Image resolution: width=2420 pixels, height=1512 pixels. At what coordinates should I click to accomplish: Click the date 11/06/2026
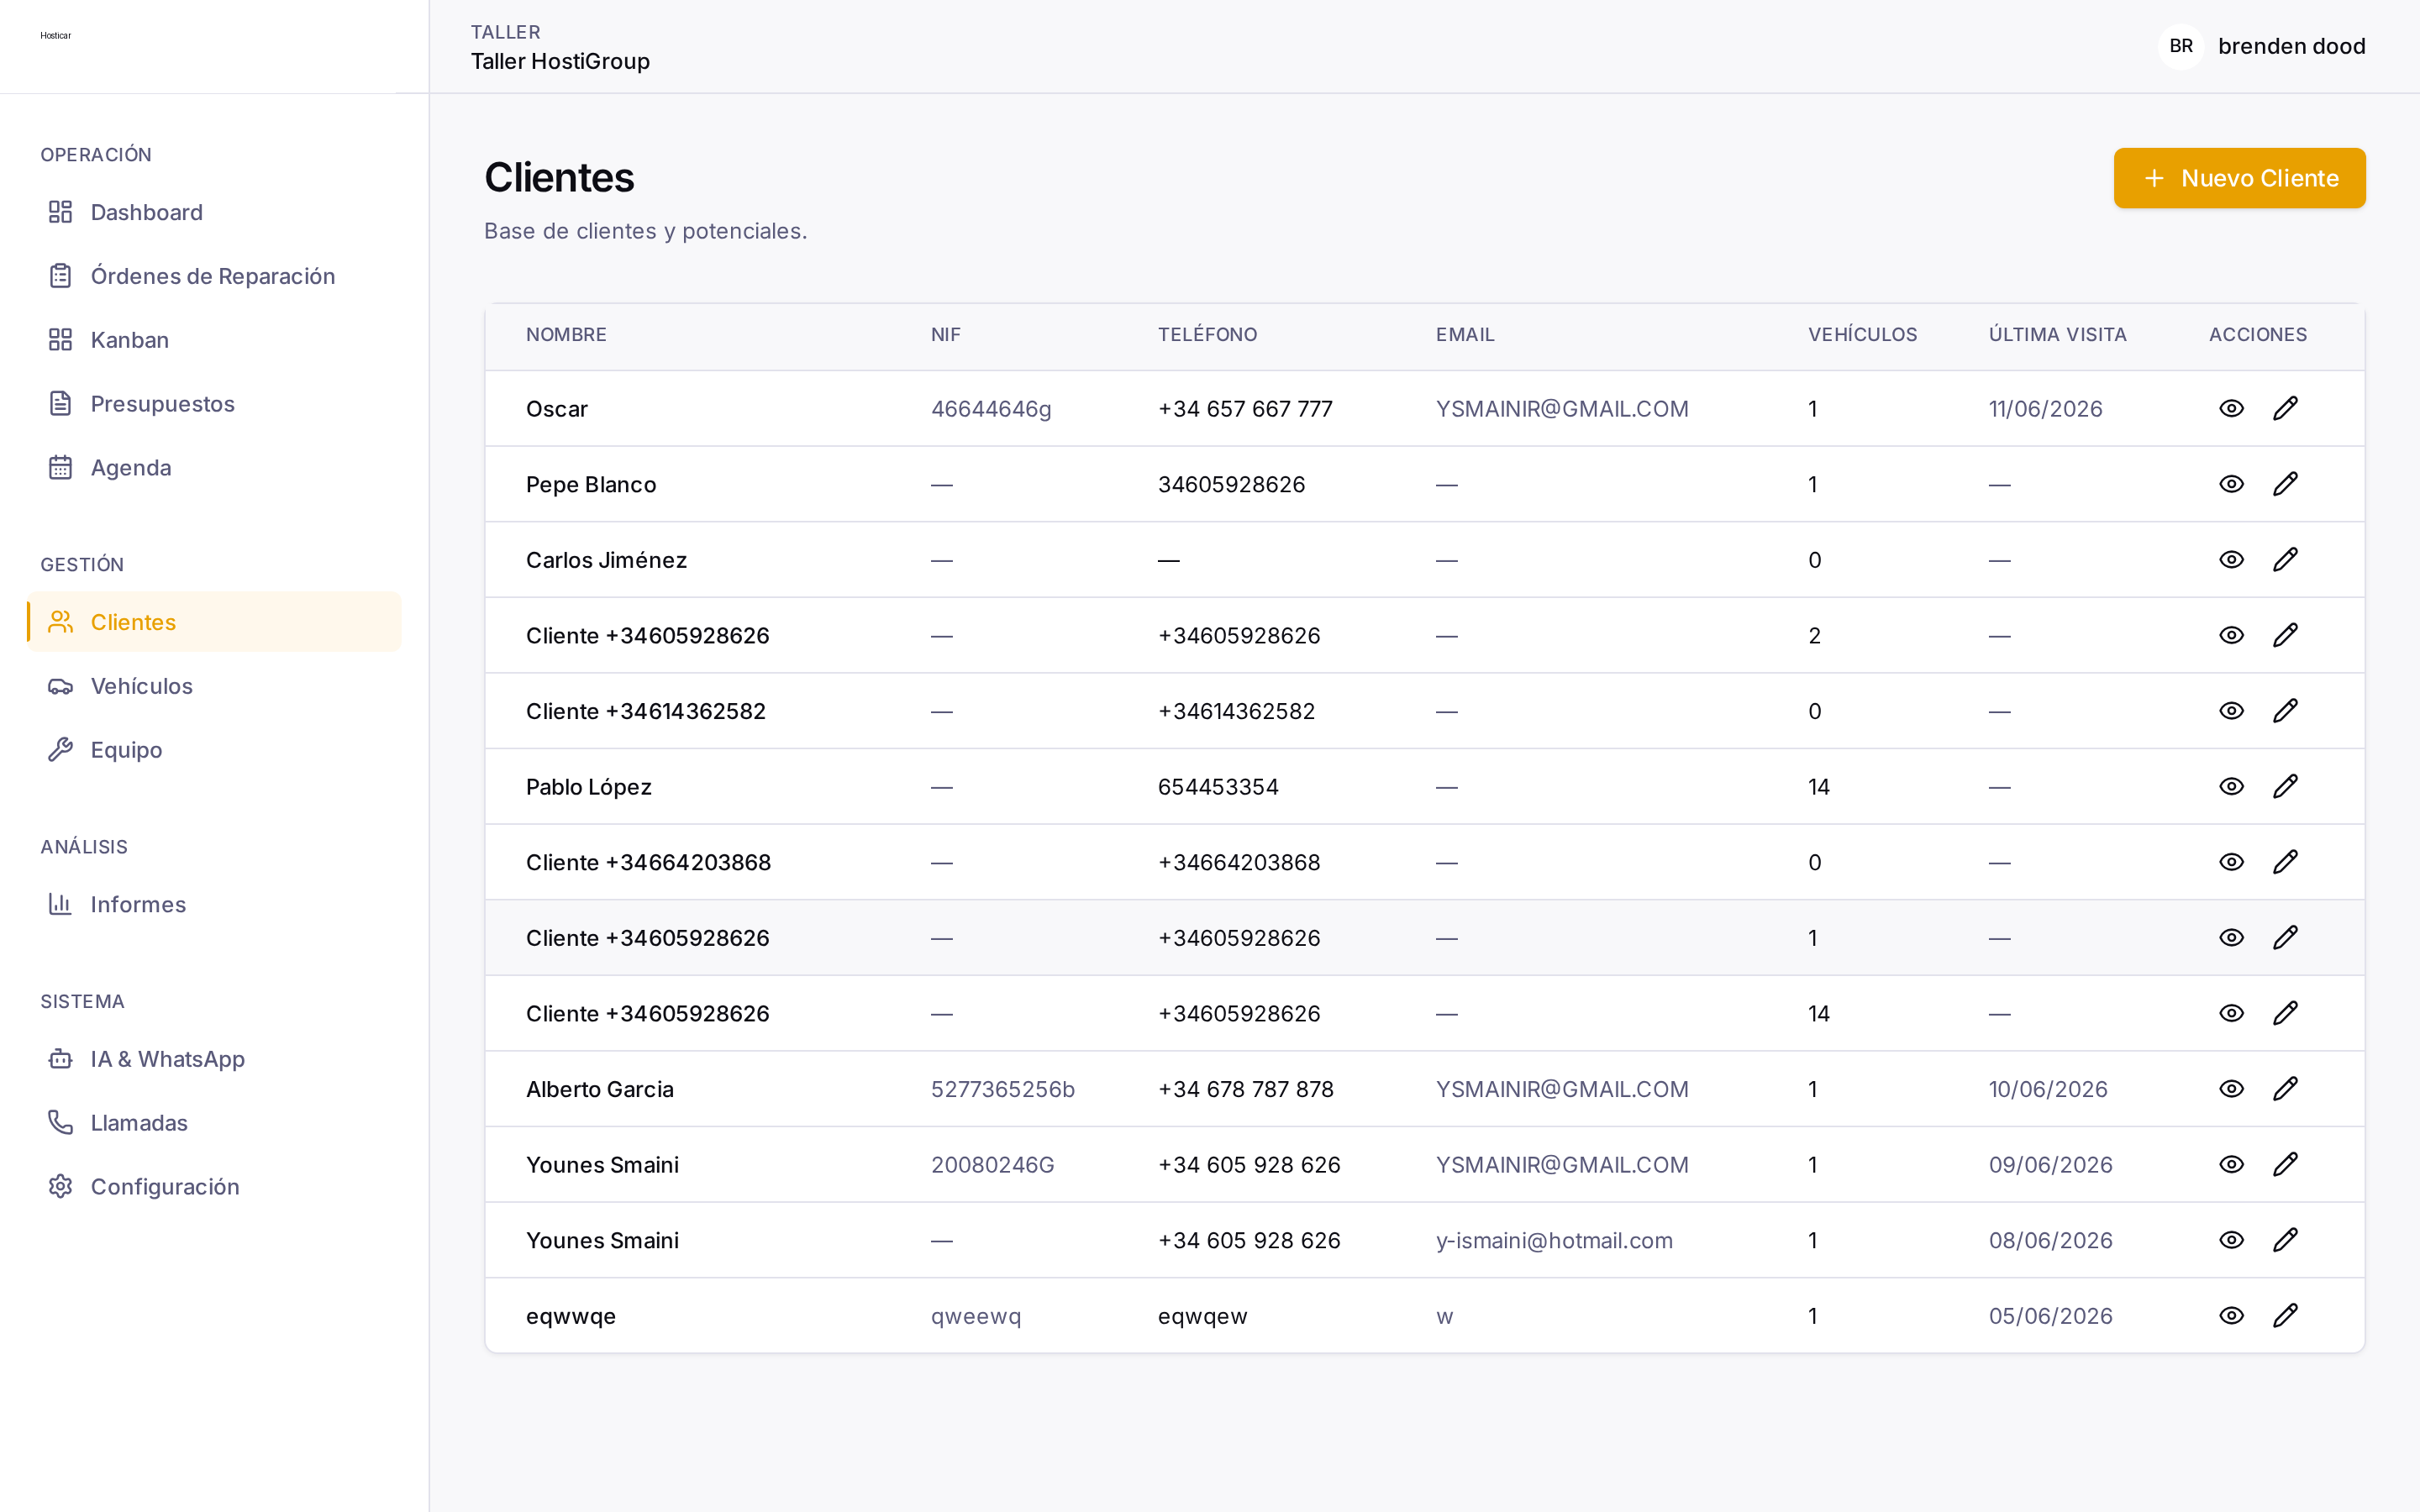click(x=2045, y=409)
